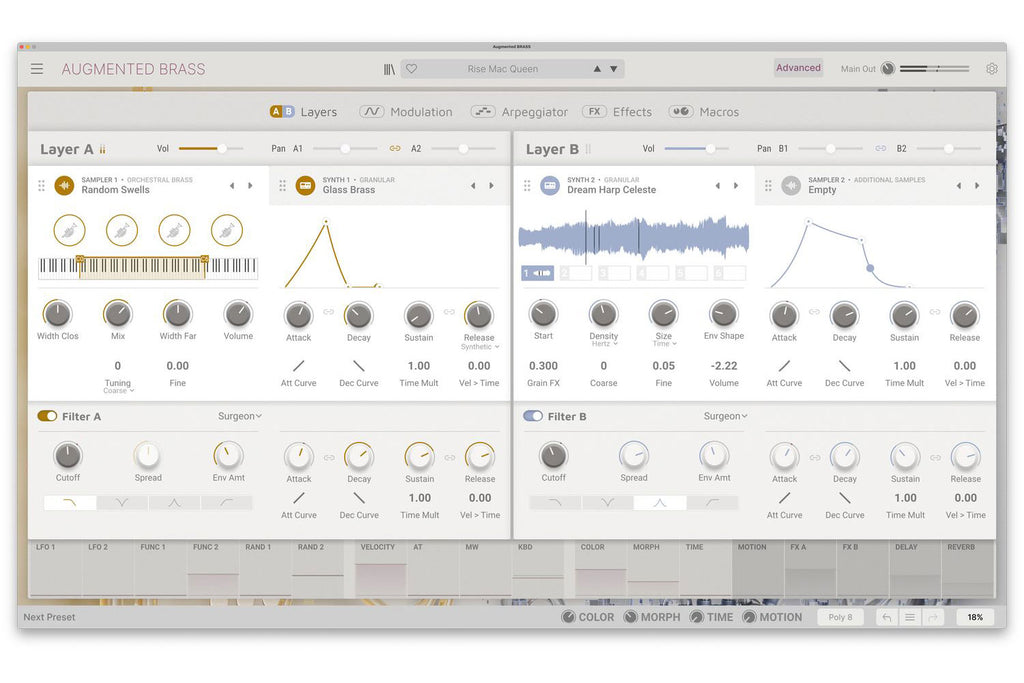
Task: Open the Density Hertz dropdown
Action: tap(604, 343)
